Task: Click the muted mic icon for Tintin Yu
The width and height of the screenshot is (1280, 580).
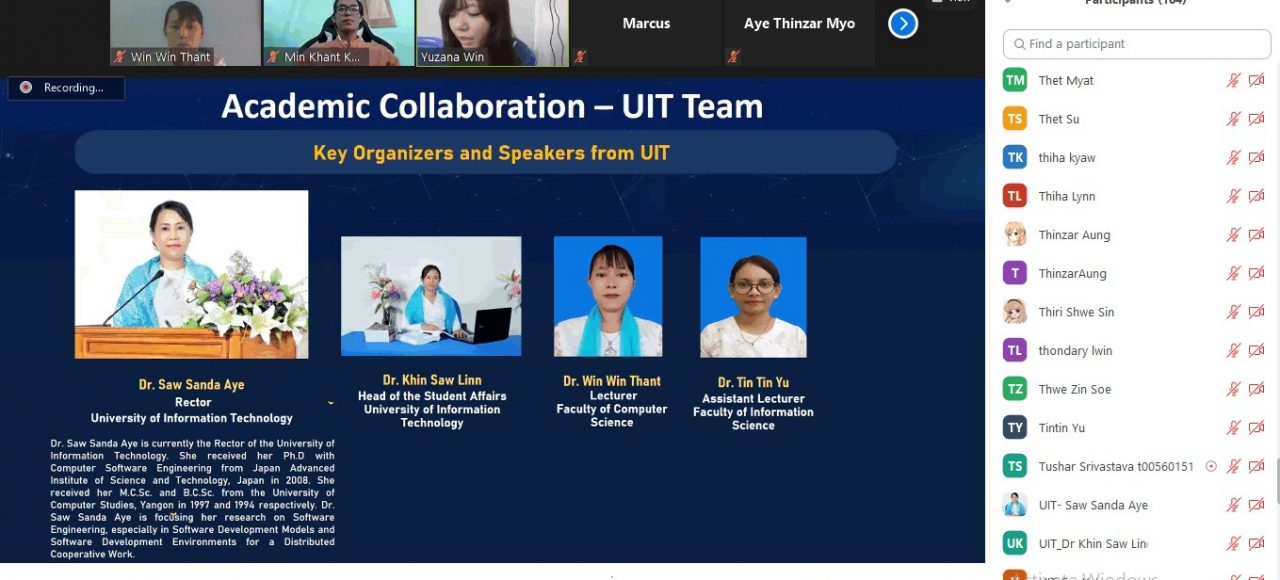Action: click(1234, 428)
